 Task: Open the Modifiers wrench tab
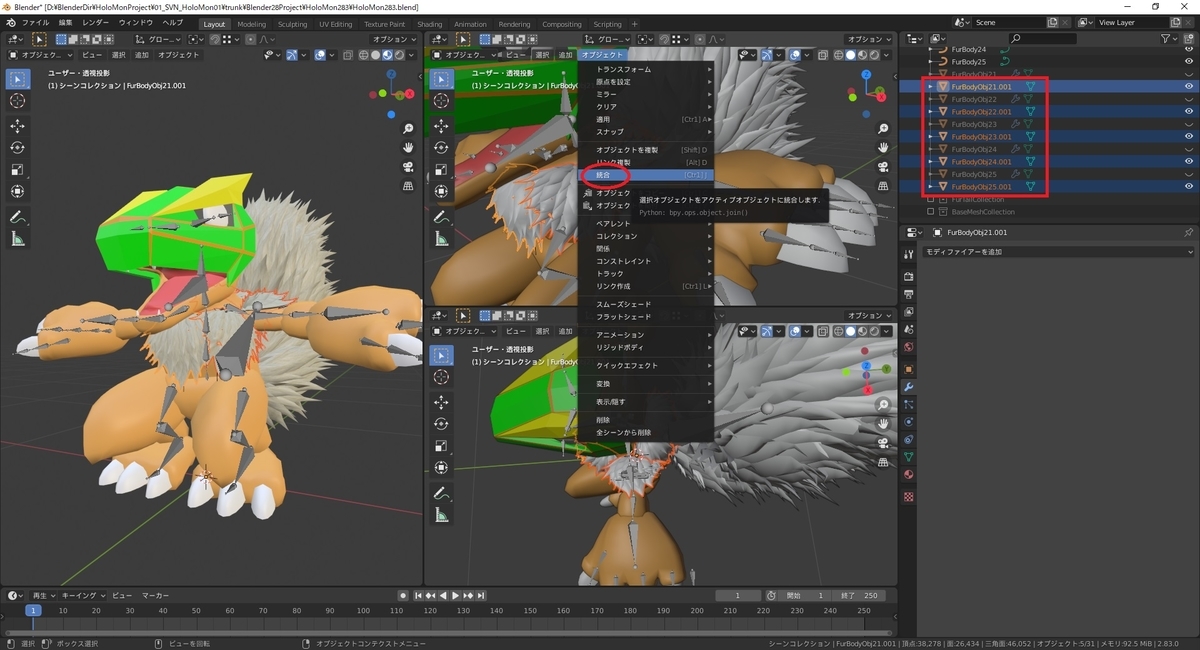pyautogui.click(x=908, y=386)
